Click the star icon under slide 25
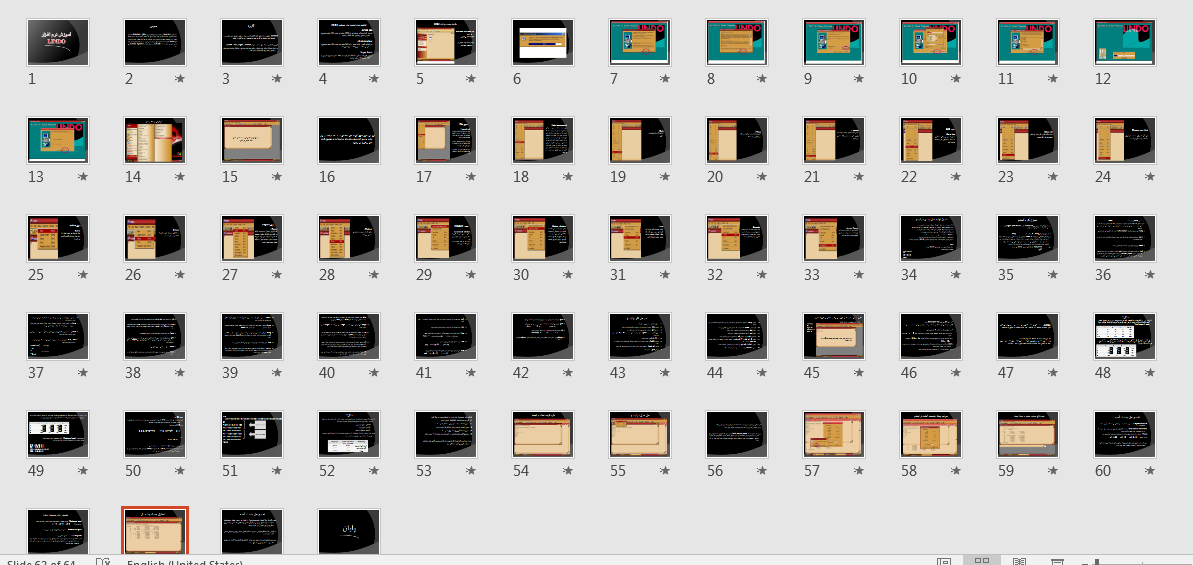The height and width of the screenshot is (565, 1193). click(83, 275)
